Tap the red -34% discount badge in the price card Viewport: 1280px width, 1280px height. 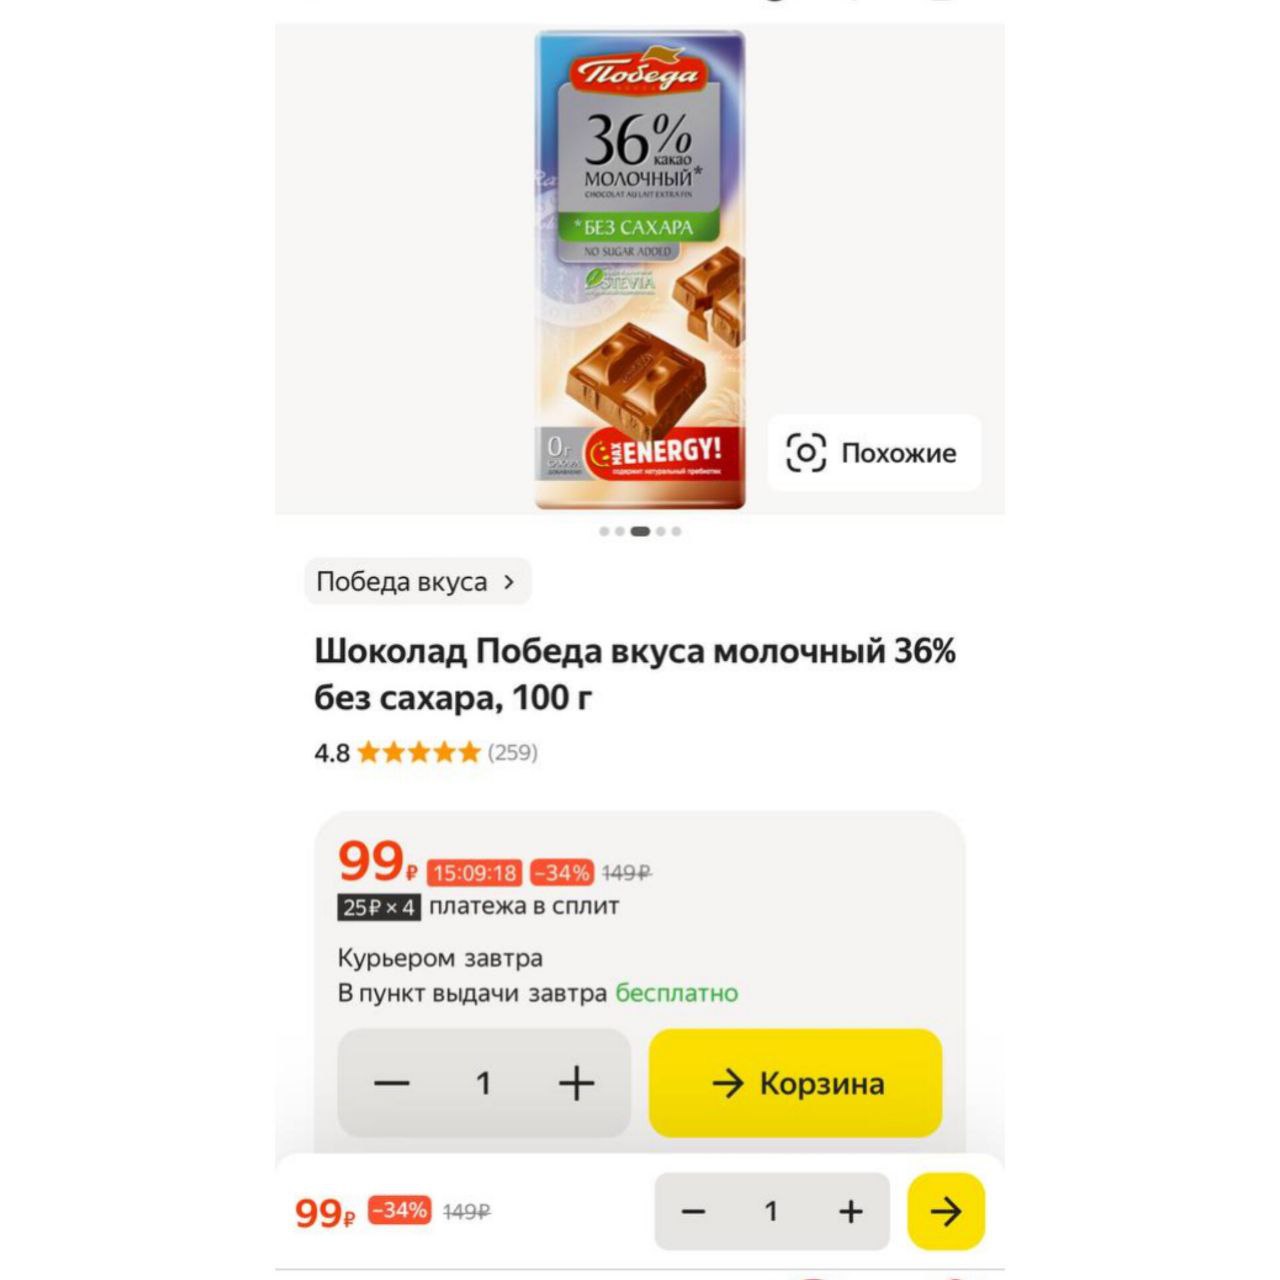[x=562, y=873]
